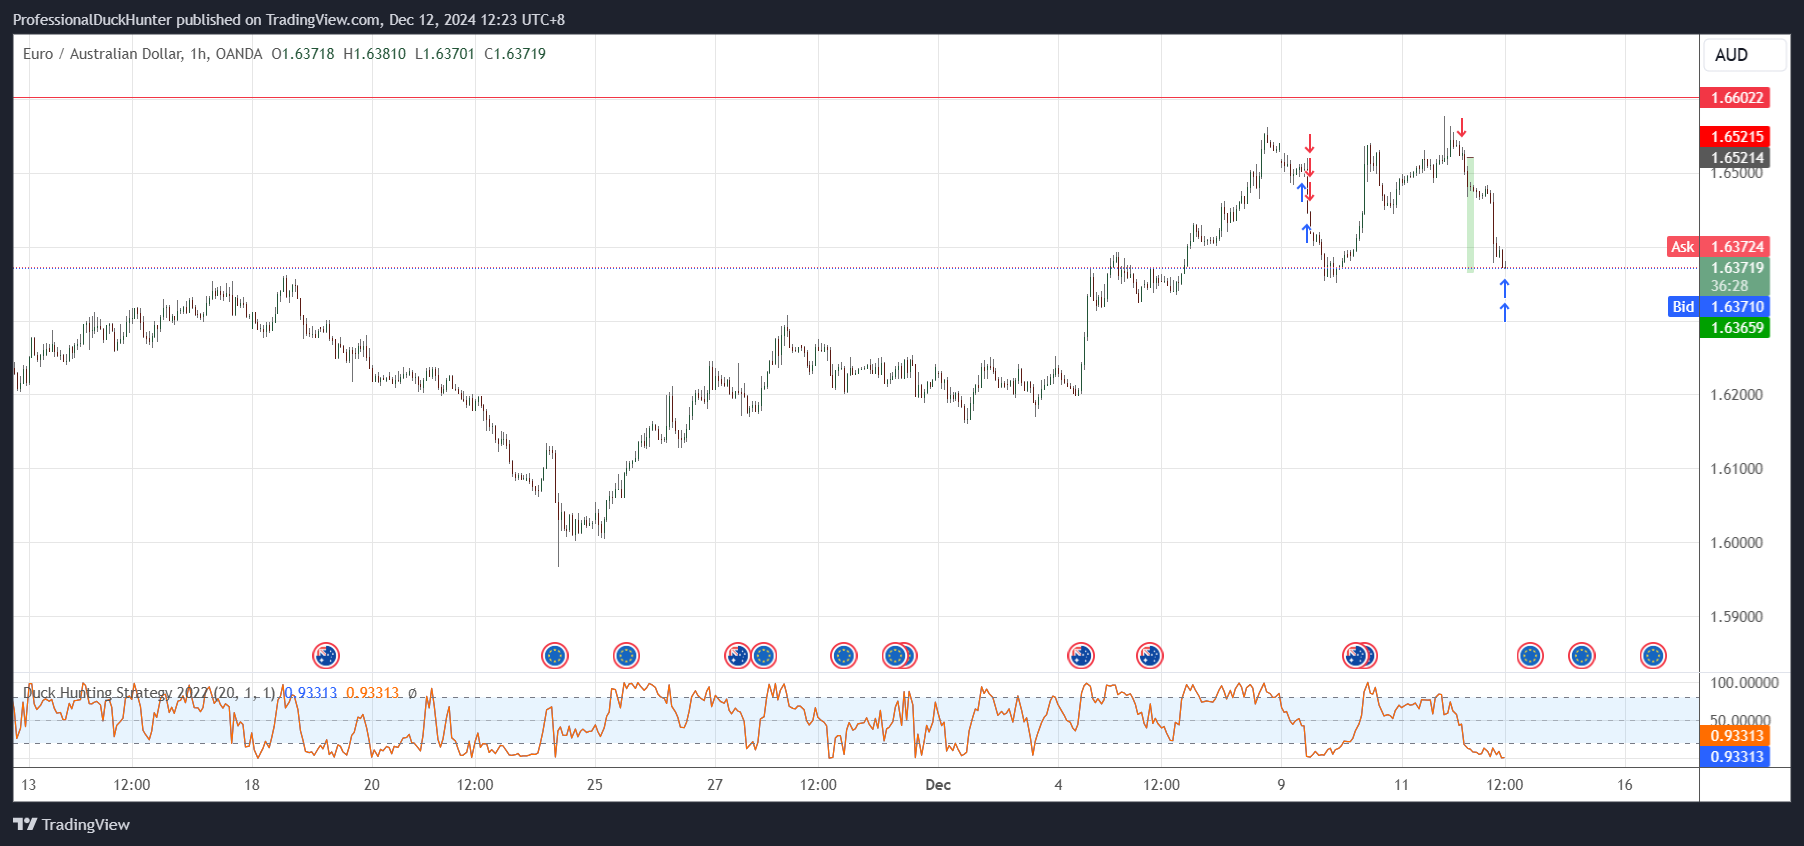Click the 1.65000 price axis label
1804x846 pixels.
click(x=1737, y=173)
